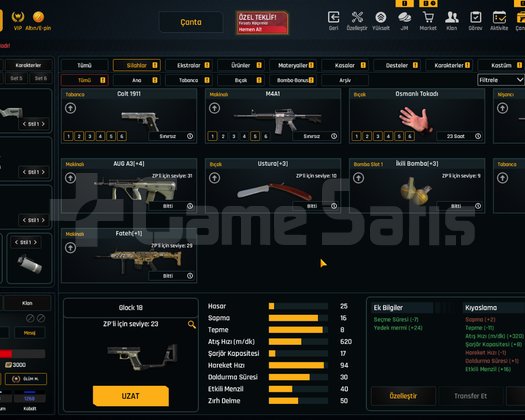Image resolution: width=525 pixels, height=420 pixels.
Task: Previous style arrow above the grenade item
Action: pos(16,242)
